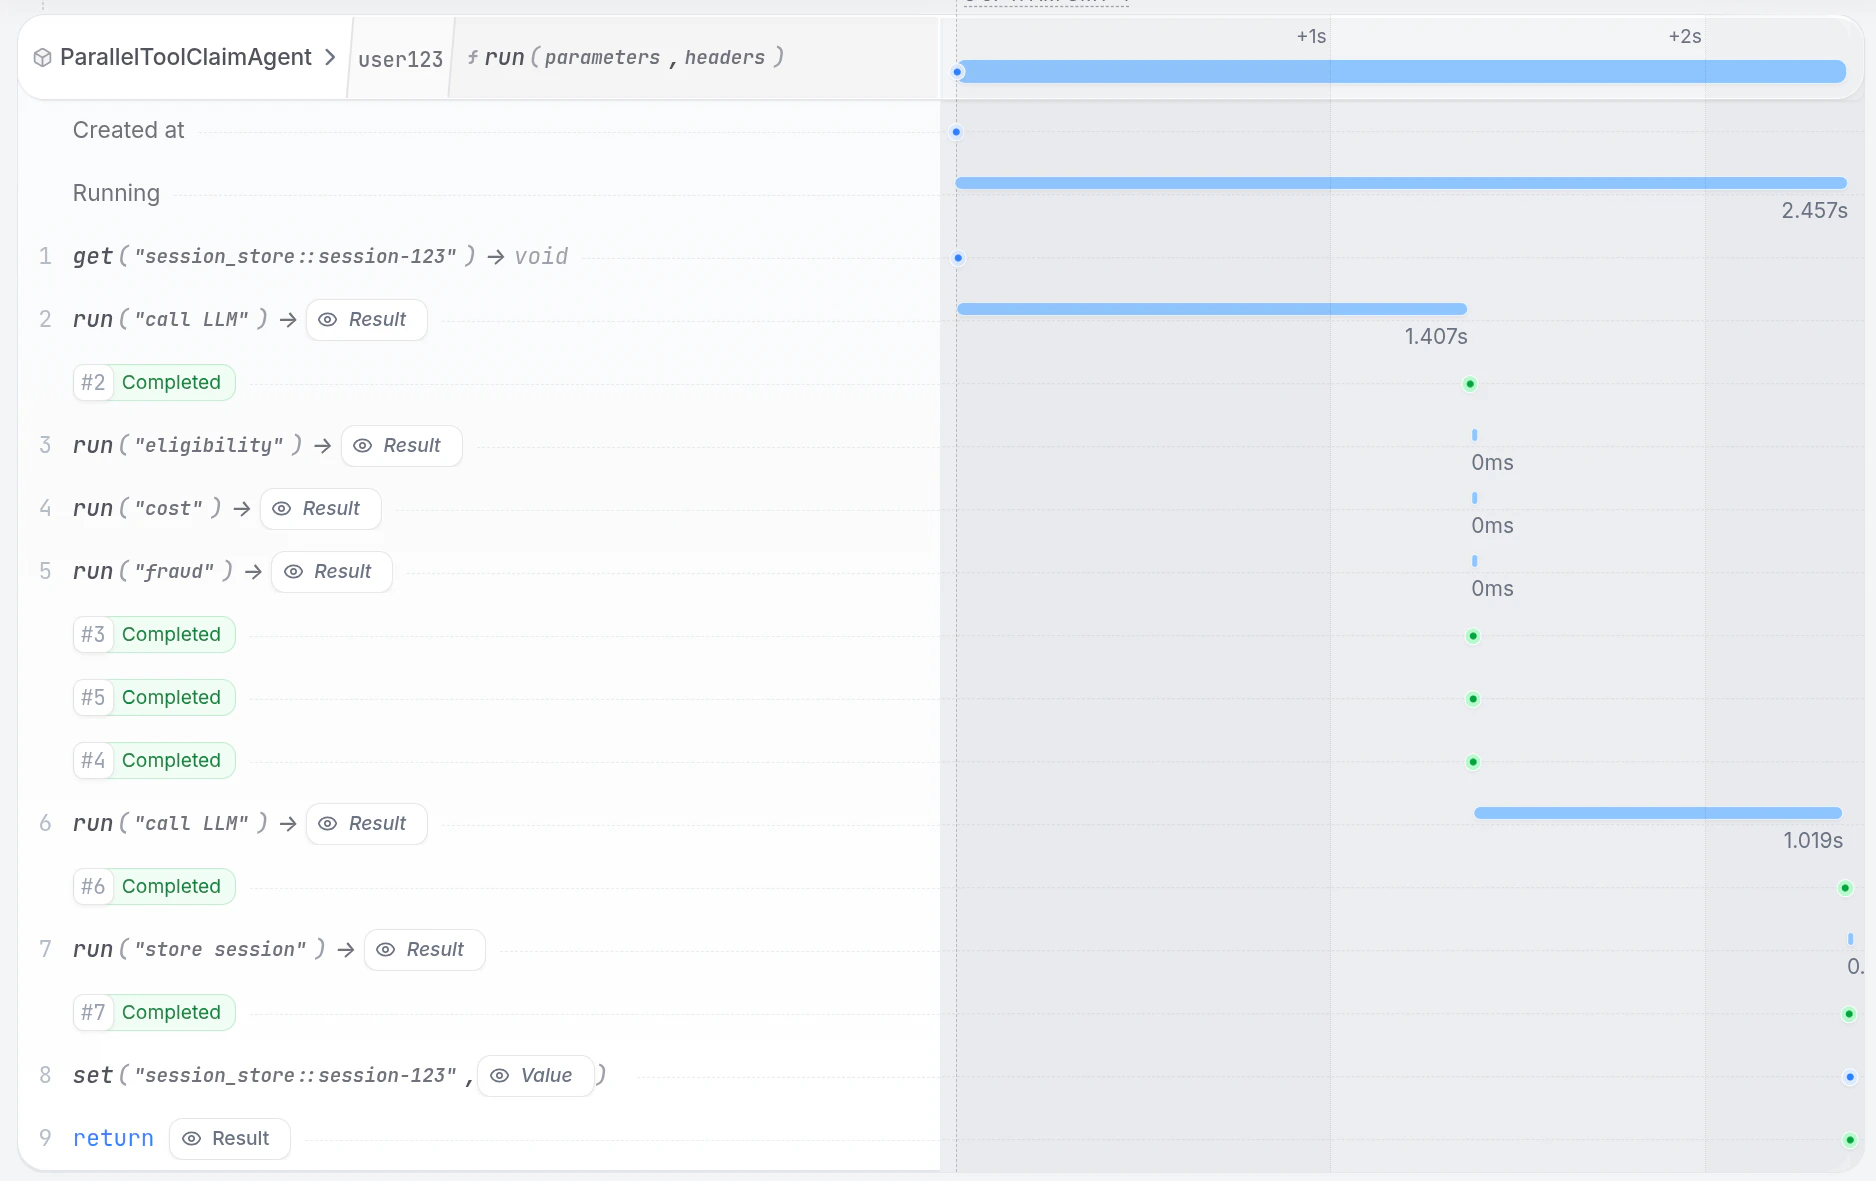Click the top invocation overview timeline bar
1876x1181 pixels.
1401,72
